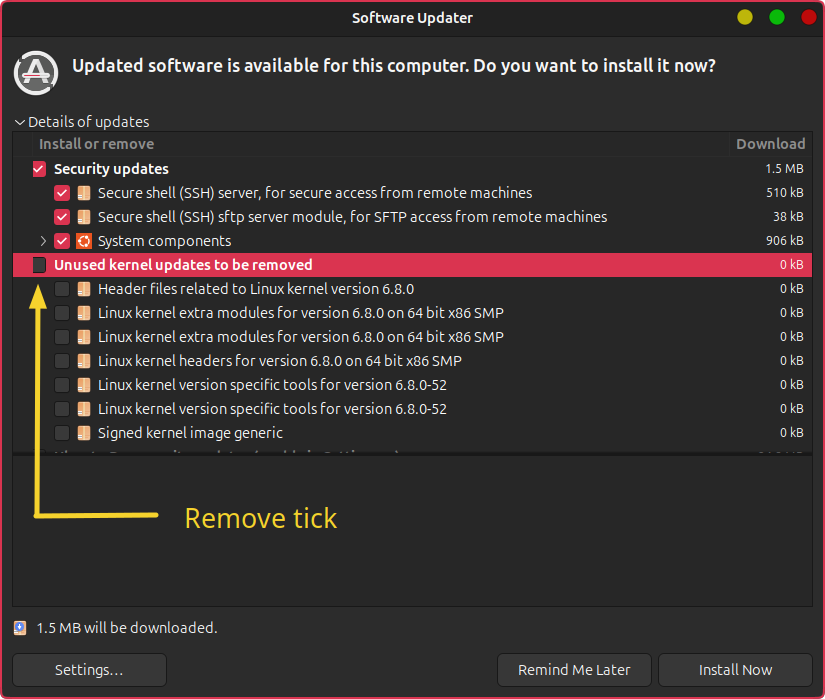Click the SSH server row's package icon
Image resolution: width=825 pixels, height=699 pixels.
tap(83, 192)
